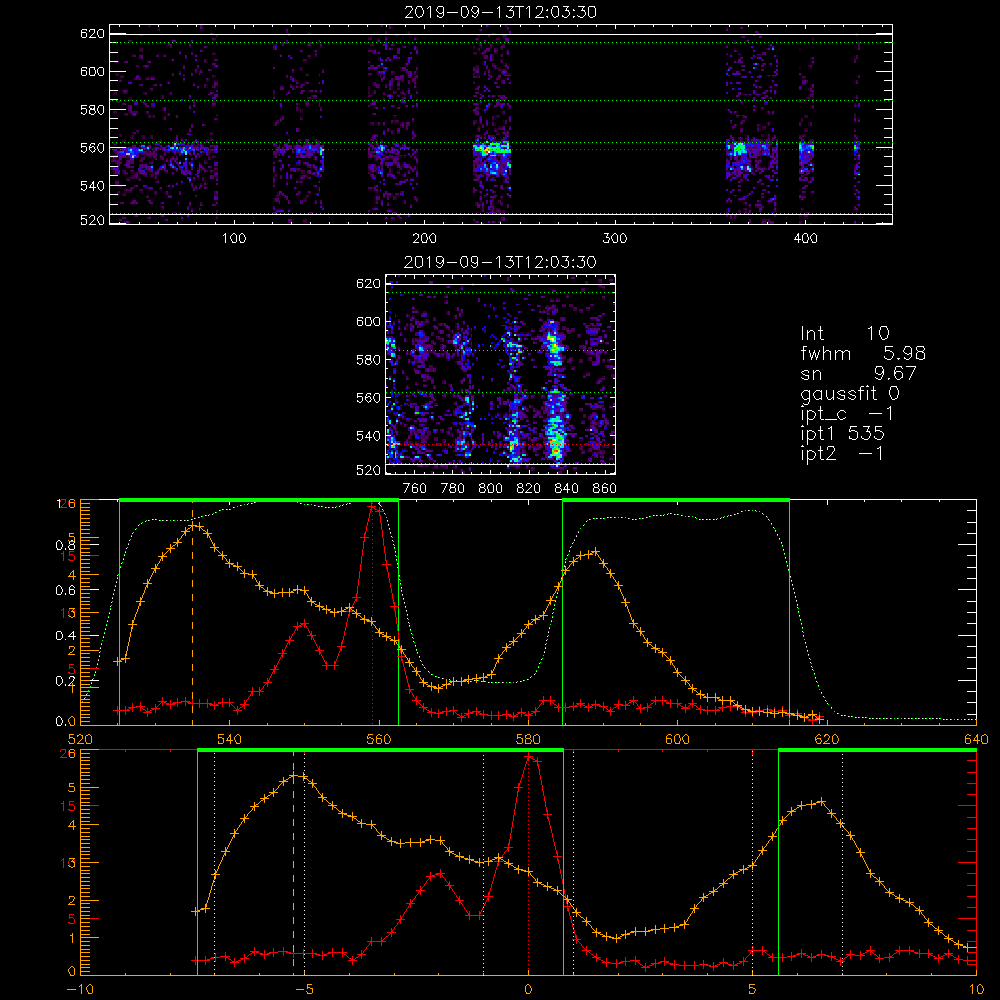Click y-axis label 540 on middle image
Image resolution: width=1000 pixels, height=1000 pixels.
point(368,436)
